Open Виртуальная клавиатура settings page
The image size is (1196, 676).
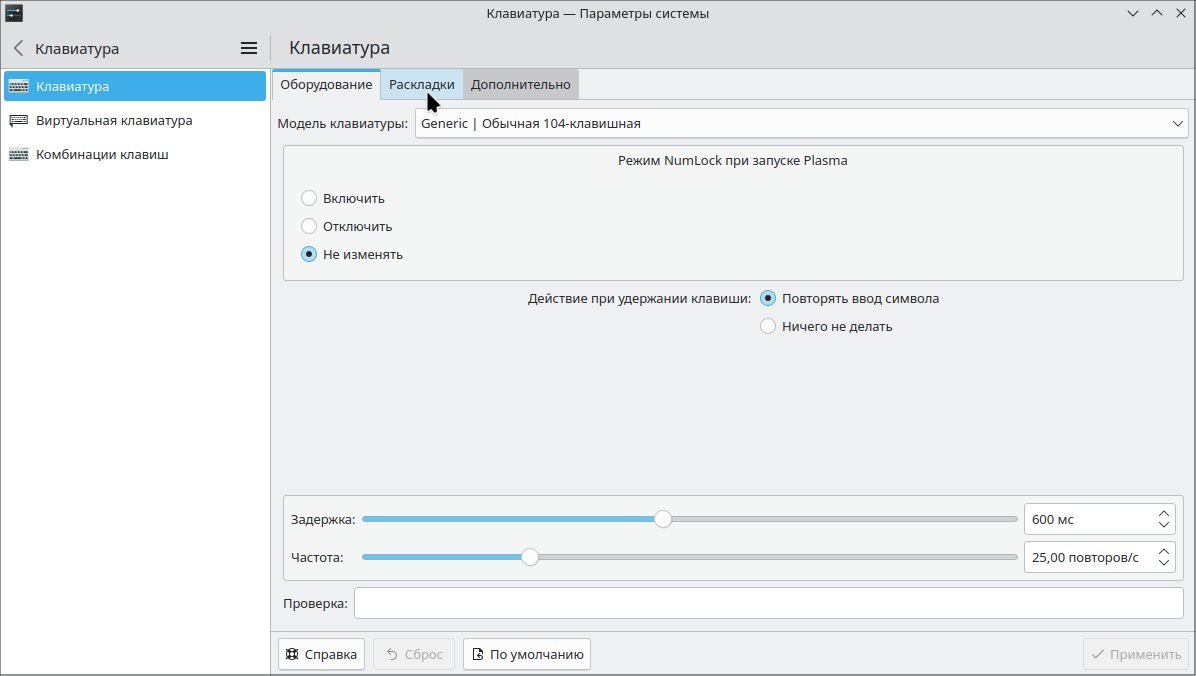click(x=113, y=120)
